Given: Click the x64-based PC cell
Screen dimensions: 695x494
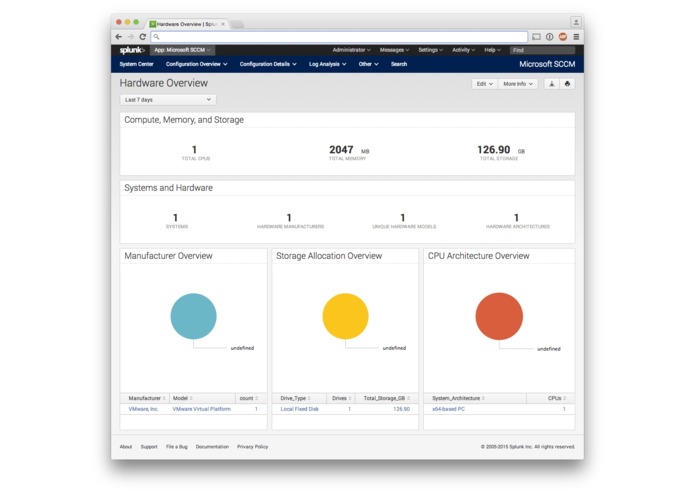Looking at the screenshot, I should [x=449, y=409].
